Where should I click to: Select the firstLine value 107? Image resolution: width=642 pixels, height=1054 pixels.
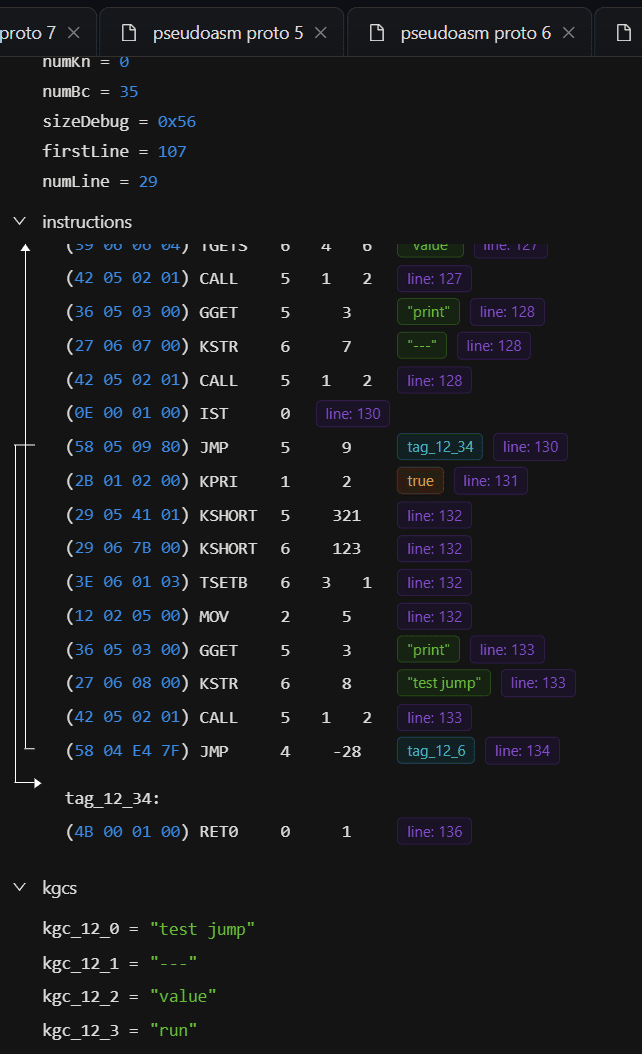pos(171,152)
